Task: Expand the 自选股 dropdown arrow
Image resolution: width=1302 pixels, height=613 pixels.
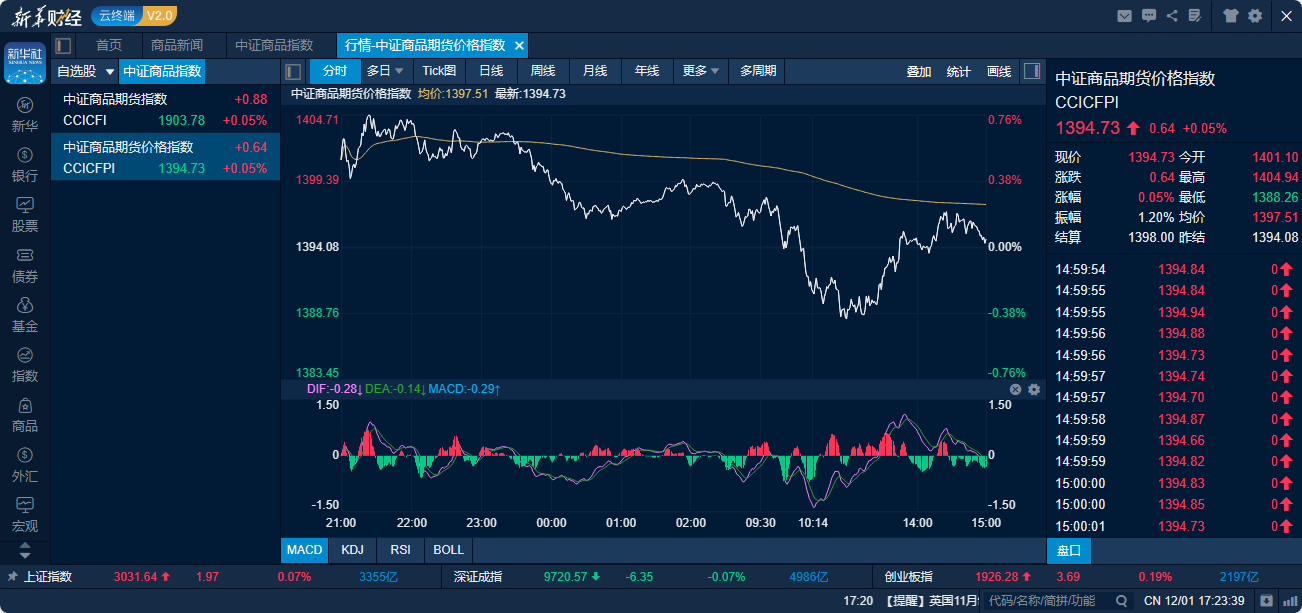Action: point(110,72)
